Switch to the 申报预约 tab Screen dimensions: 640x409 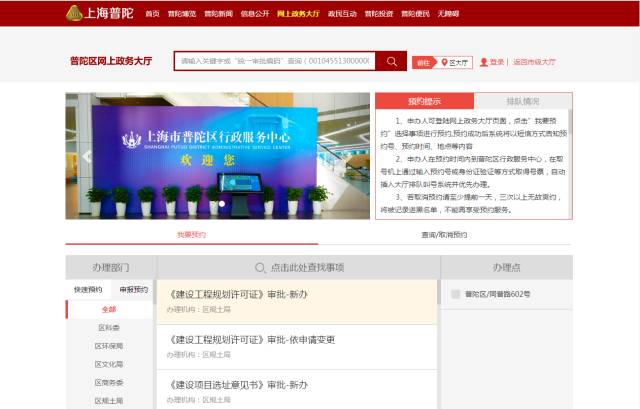133,289
